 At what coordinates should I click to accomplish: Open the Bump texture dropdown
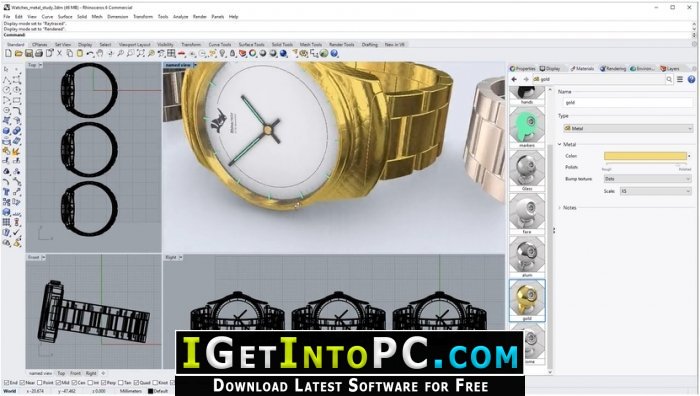point(647,179)
